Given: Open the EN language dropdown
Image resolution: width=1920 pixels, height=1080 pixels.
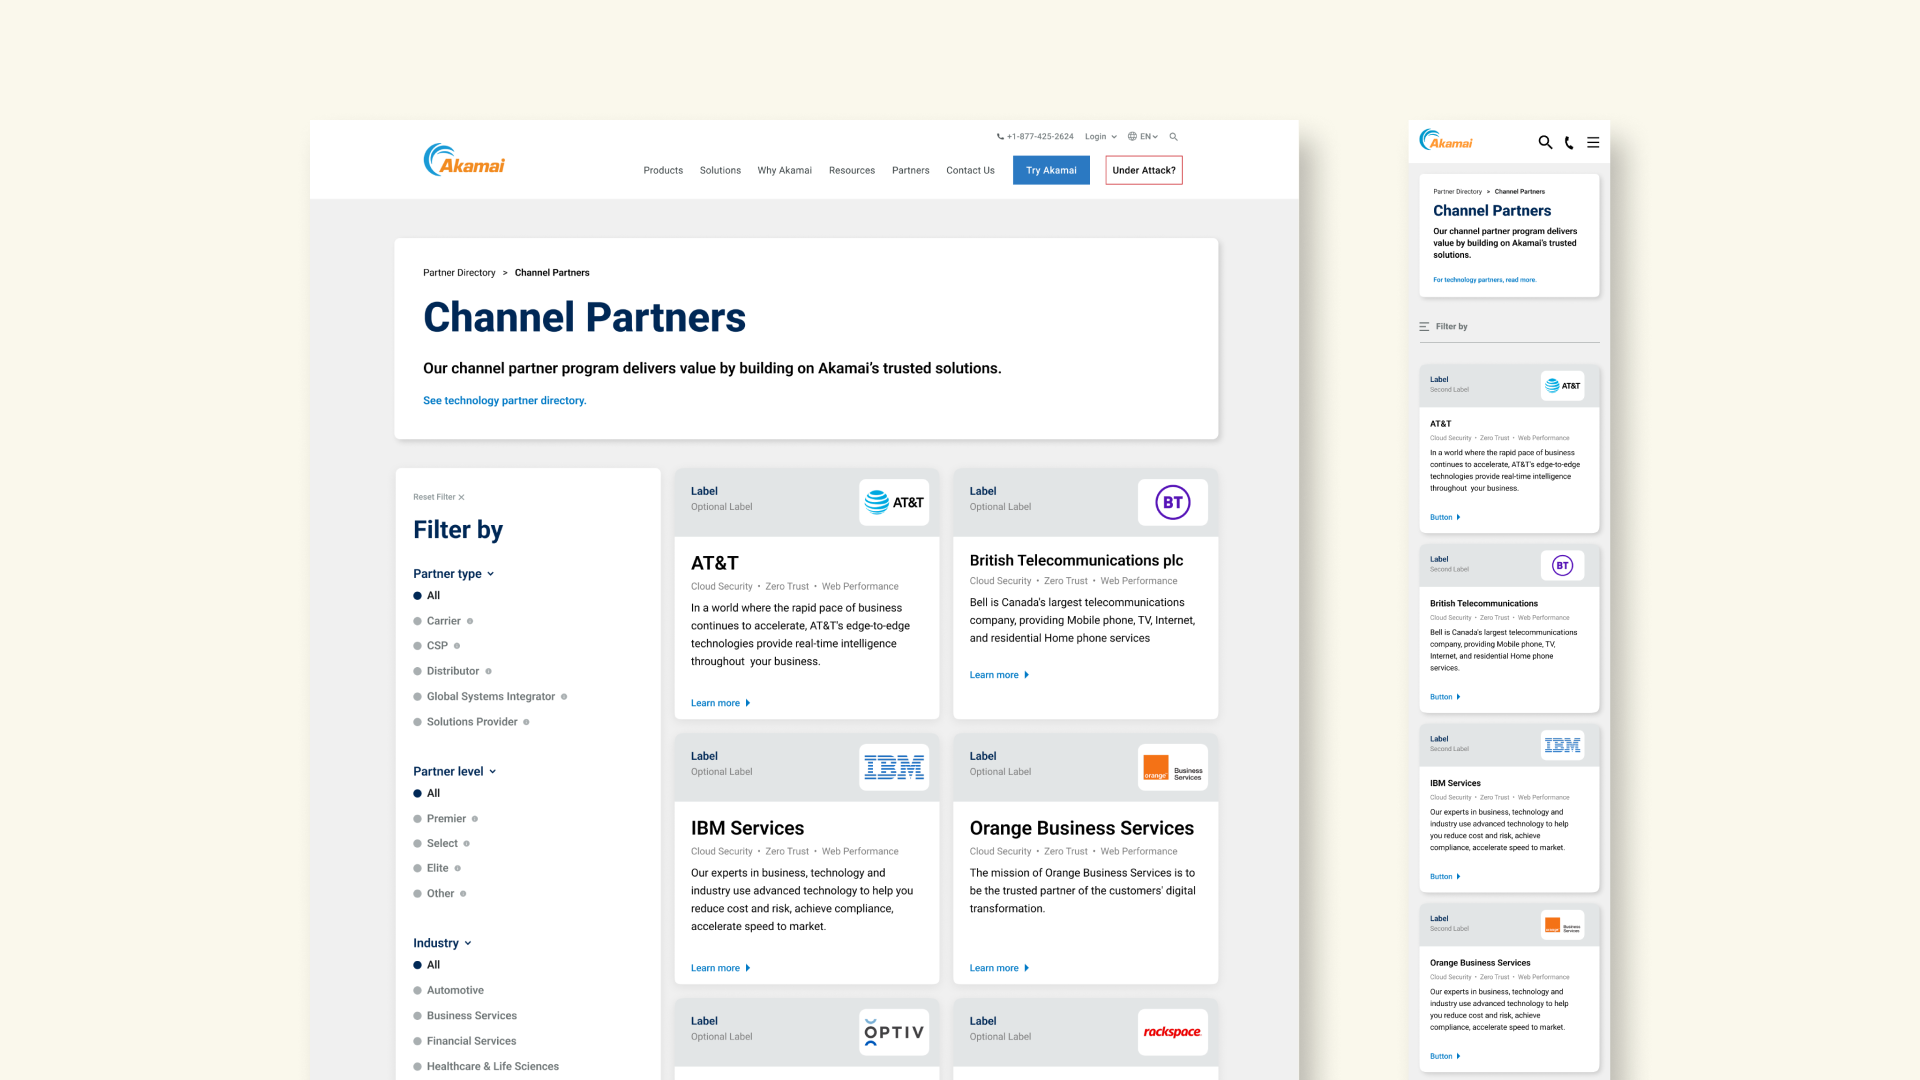Looking at the screenshot, I should 1143,137.
